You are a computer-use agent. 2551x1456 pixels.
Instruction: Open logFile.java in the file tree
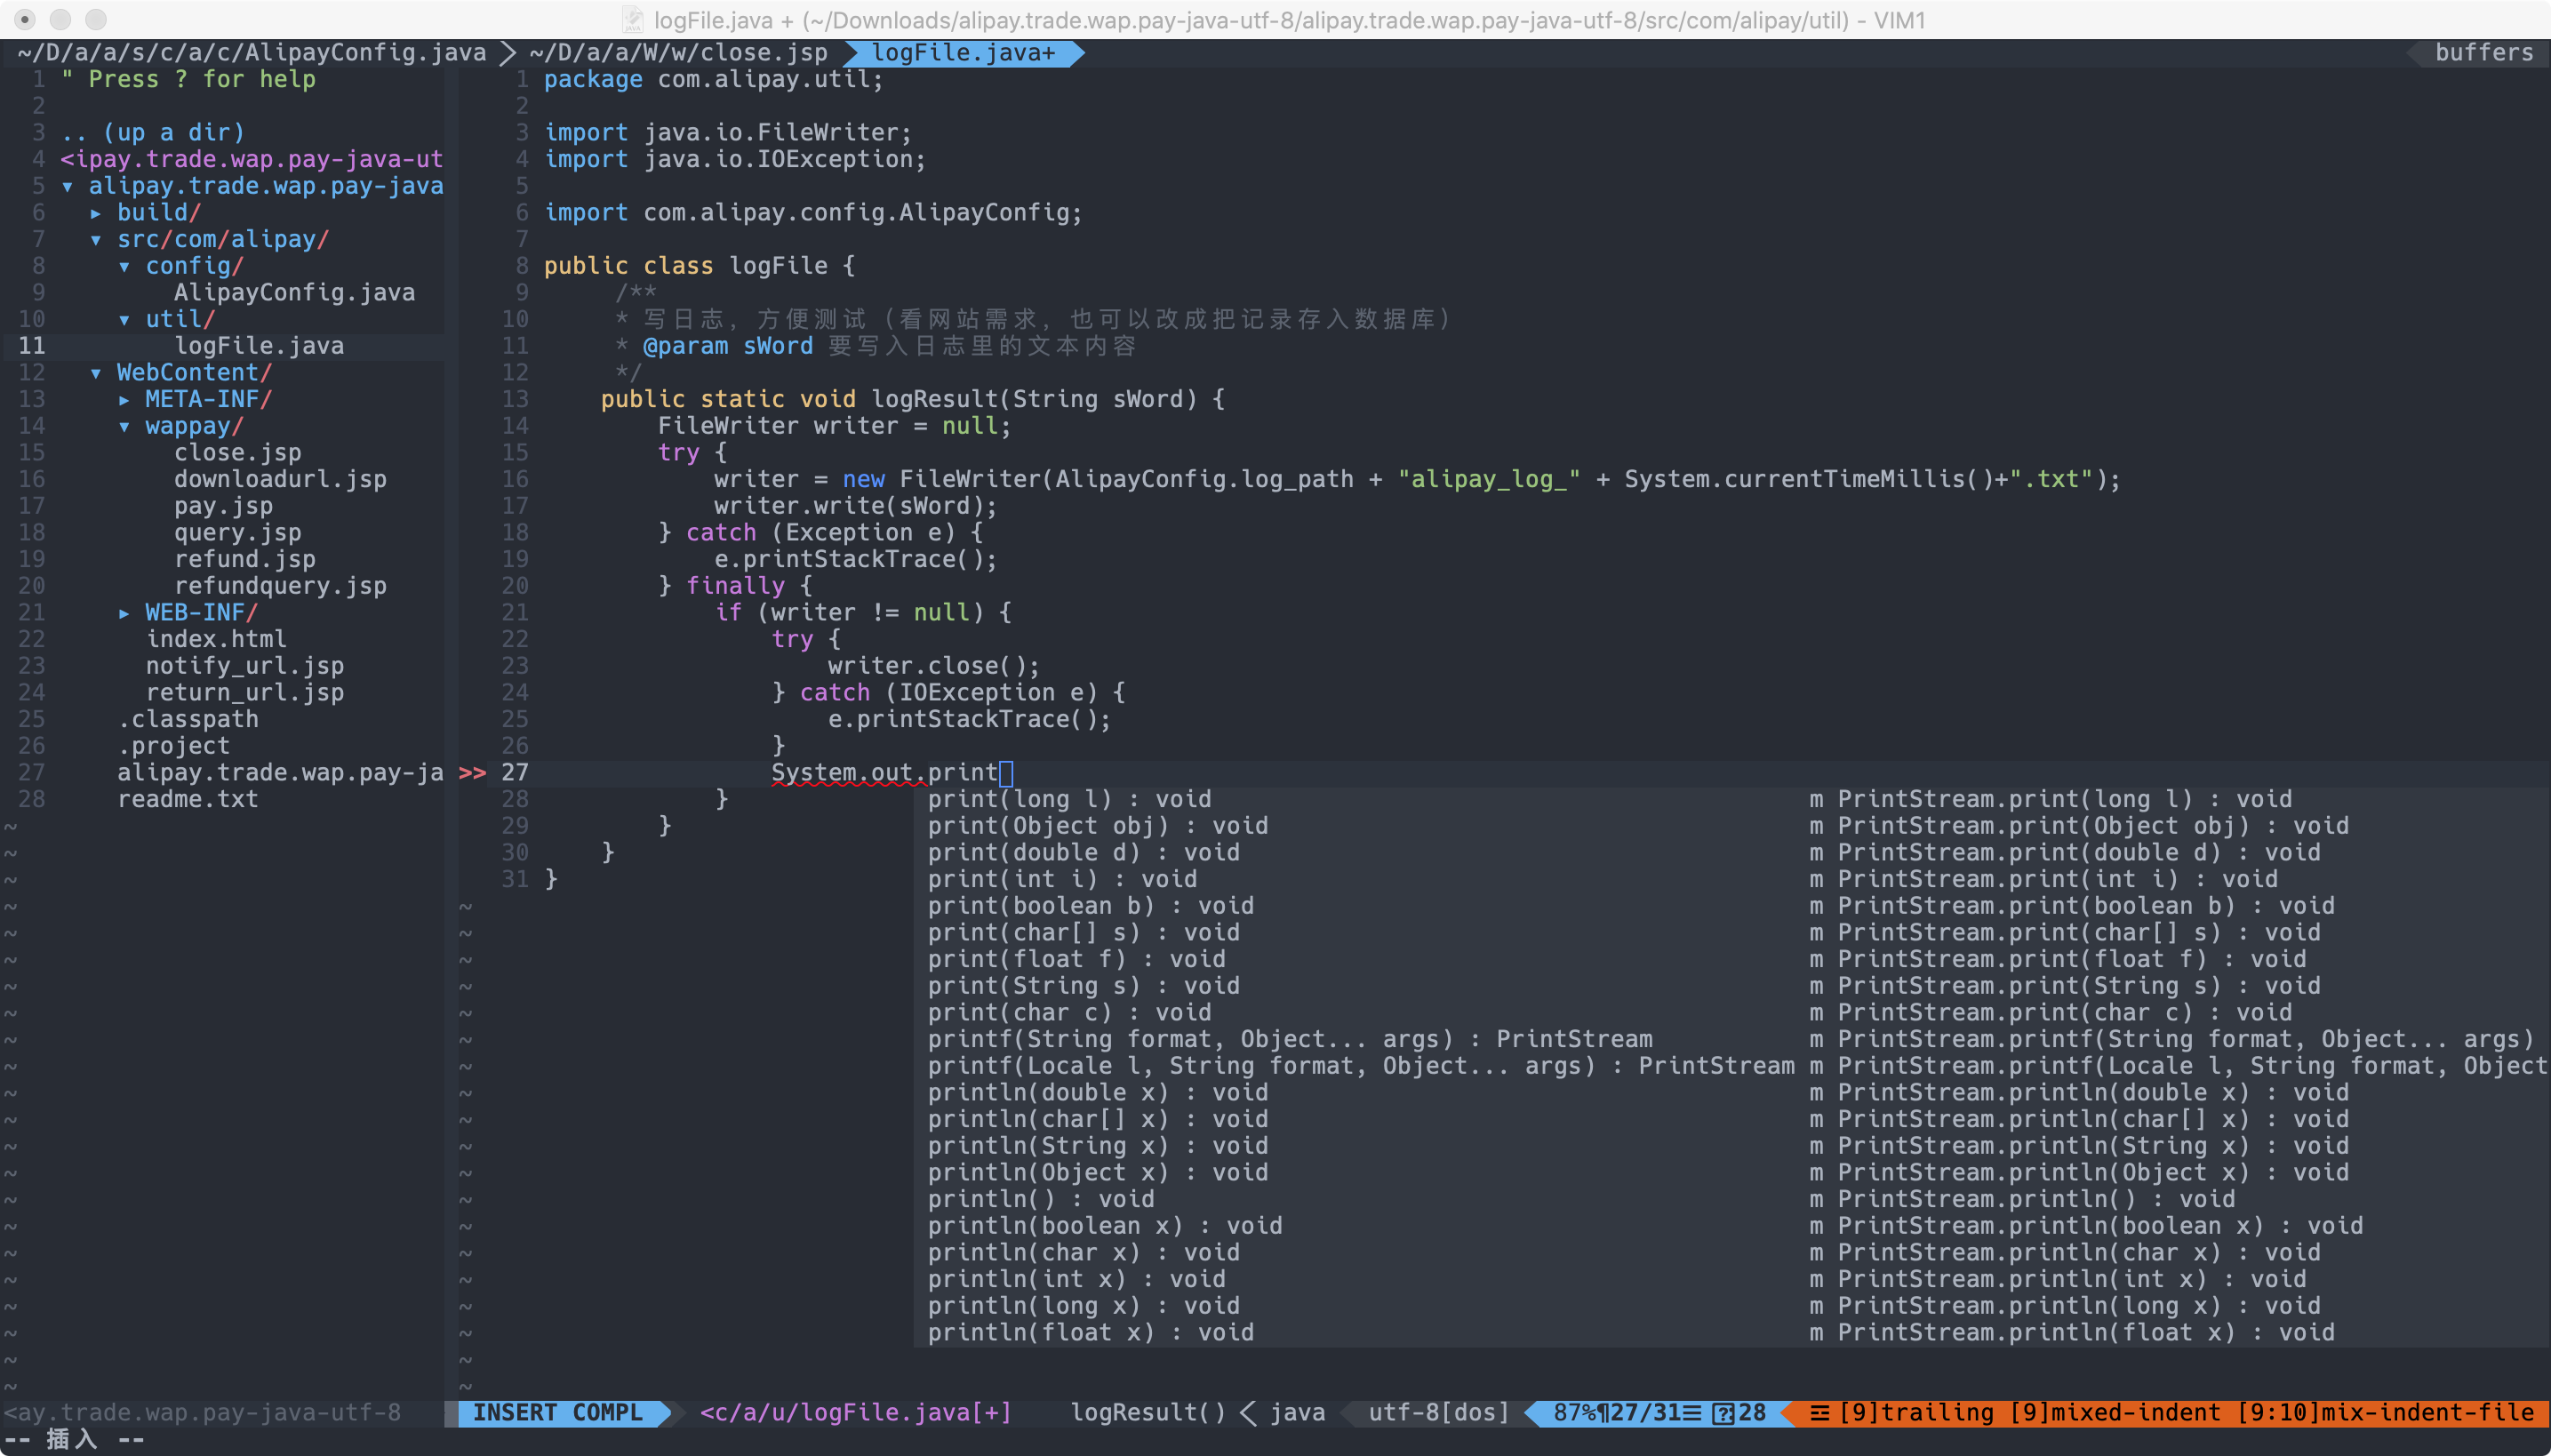pos(259,346)
